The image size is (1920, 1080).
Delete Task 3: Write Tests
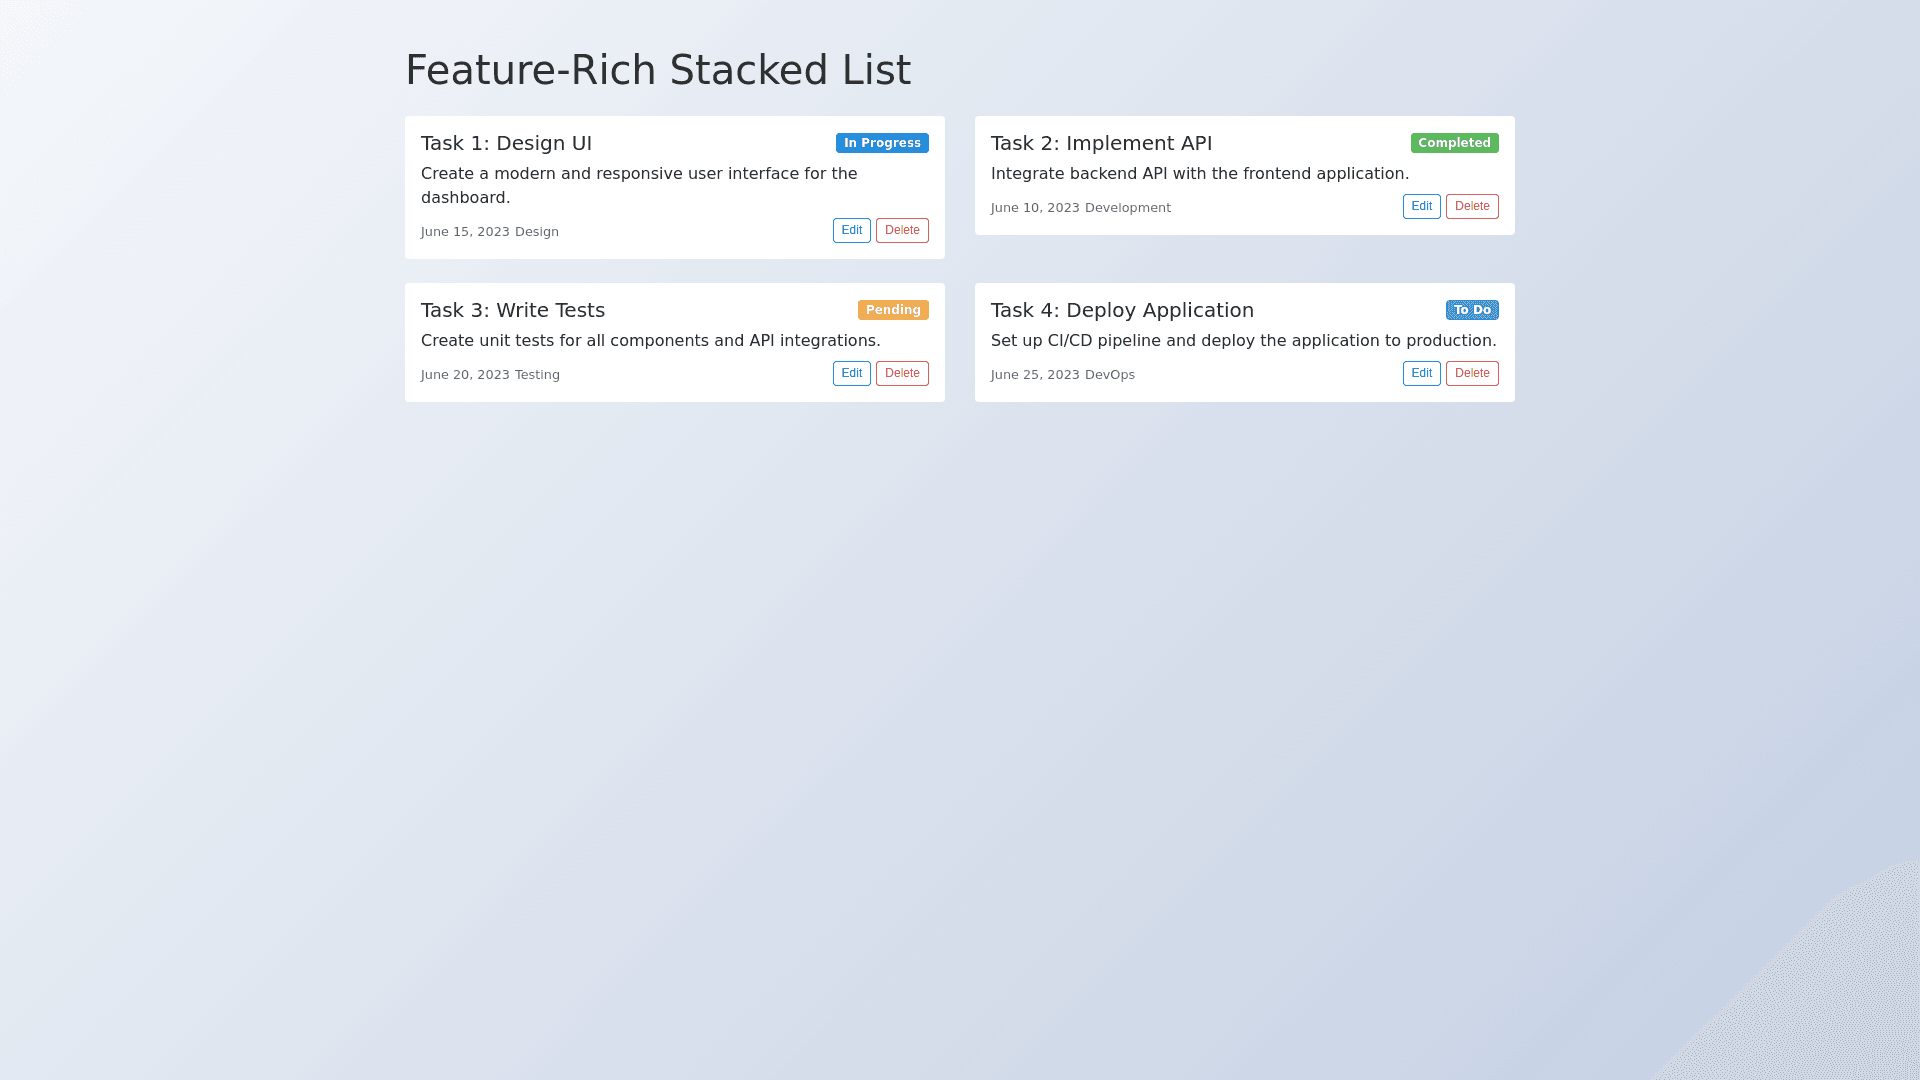coord(902,373)
